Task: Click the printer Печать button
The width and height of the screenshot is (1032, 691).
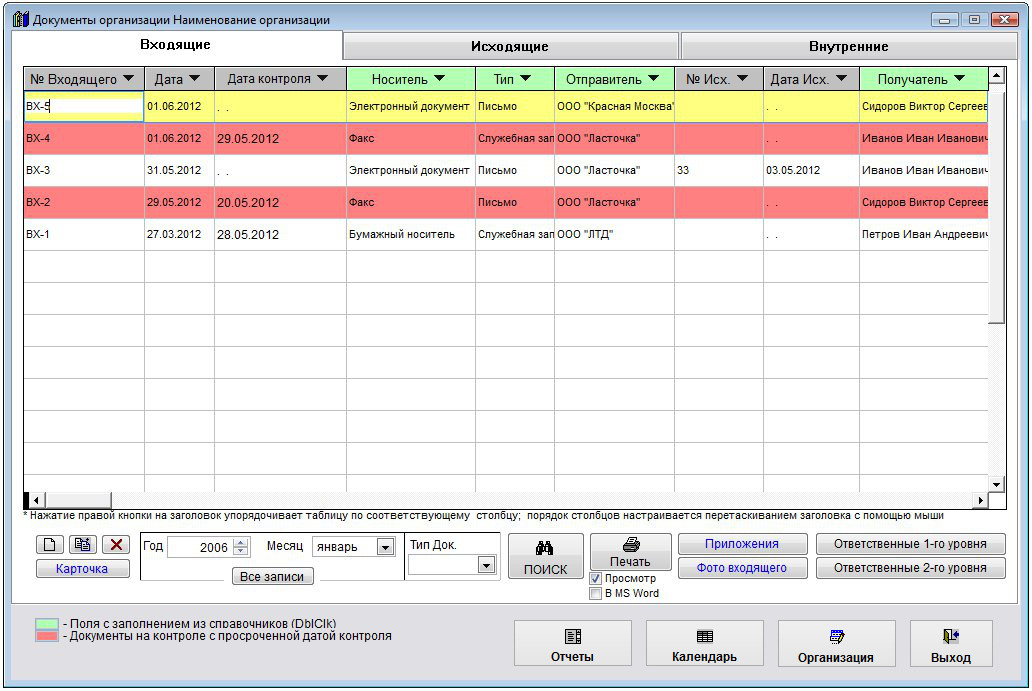Action: pyautogui.click(x=630, y=551)
